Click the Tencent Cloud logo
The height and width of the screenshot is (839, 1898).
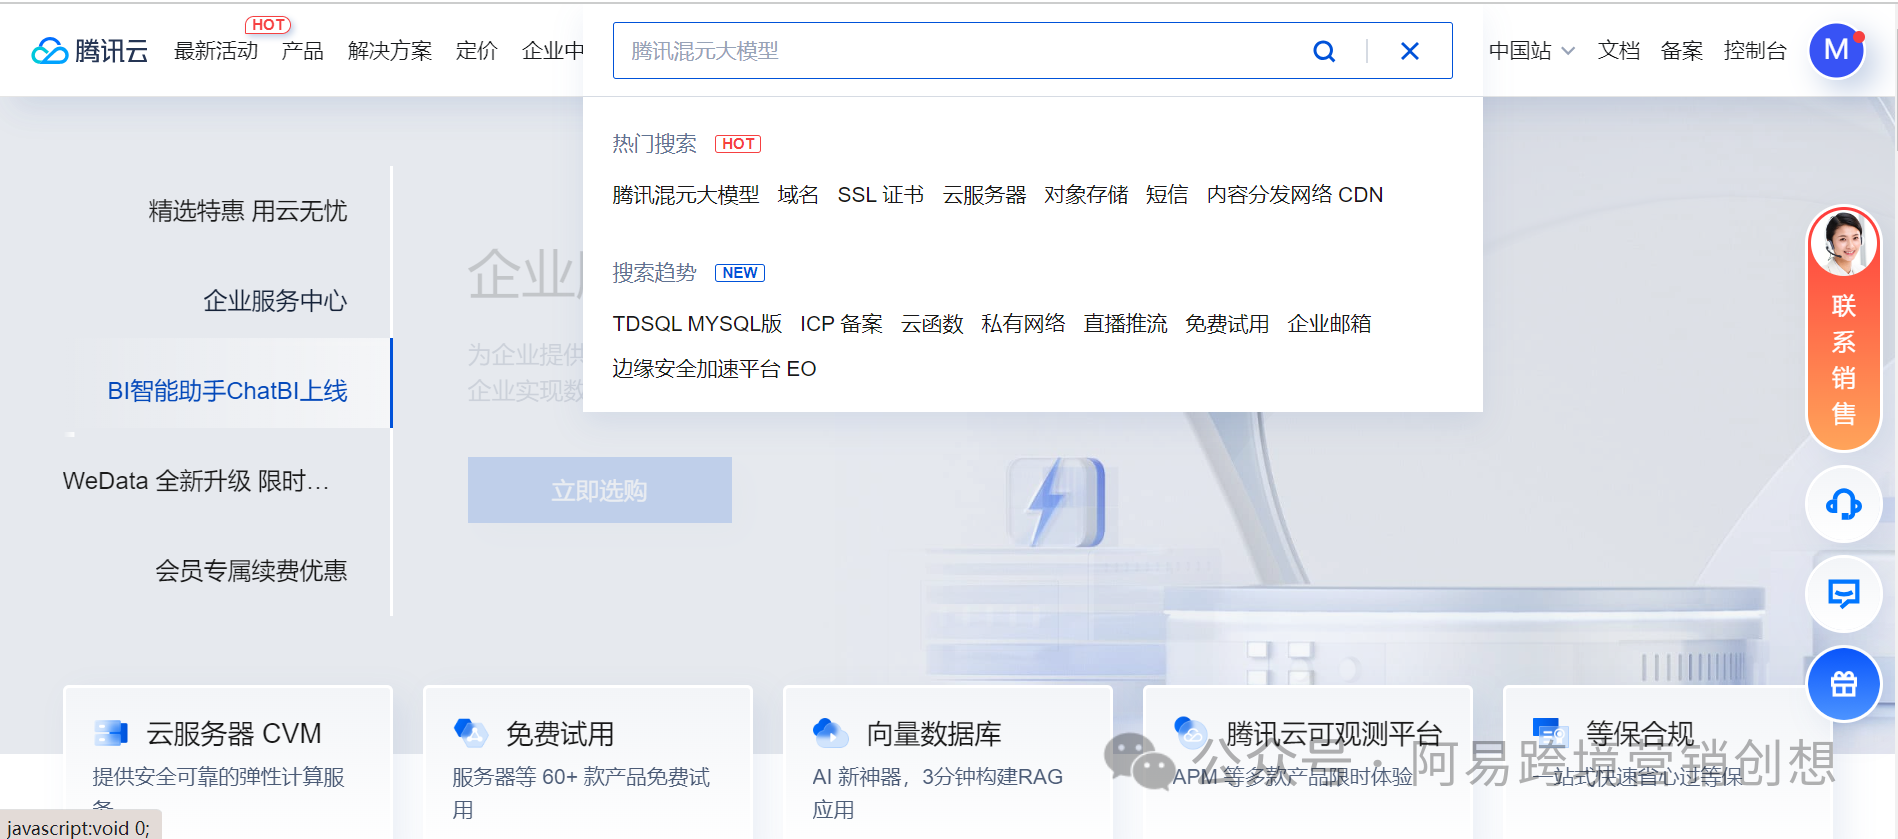90,51
